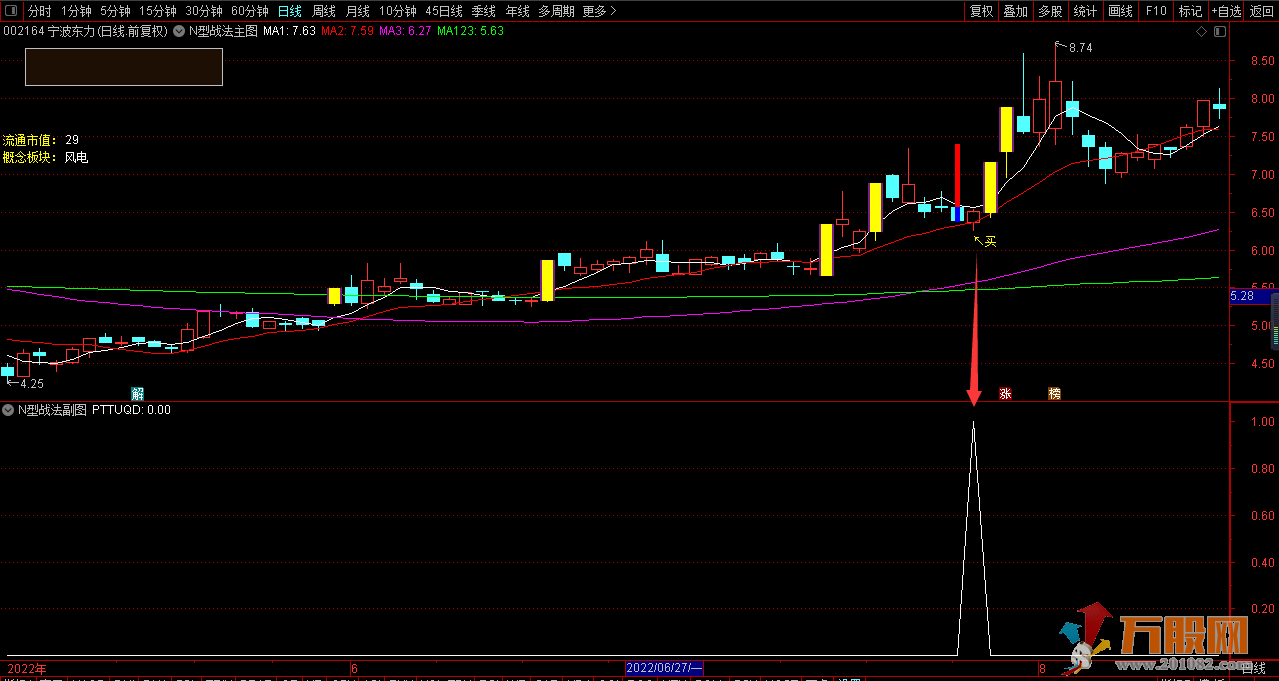Image resolution: width=1279 pixels, height=681 pixels.
Task: Expand the N型战法副图 indicator dropdown
Action: point(8,409)
